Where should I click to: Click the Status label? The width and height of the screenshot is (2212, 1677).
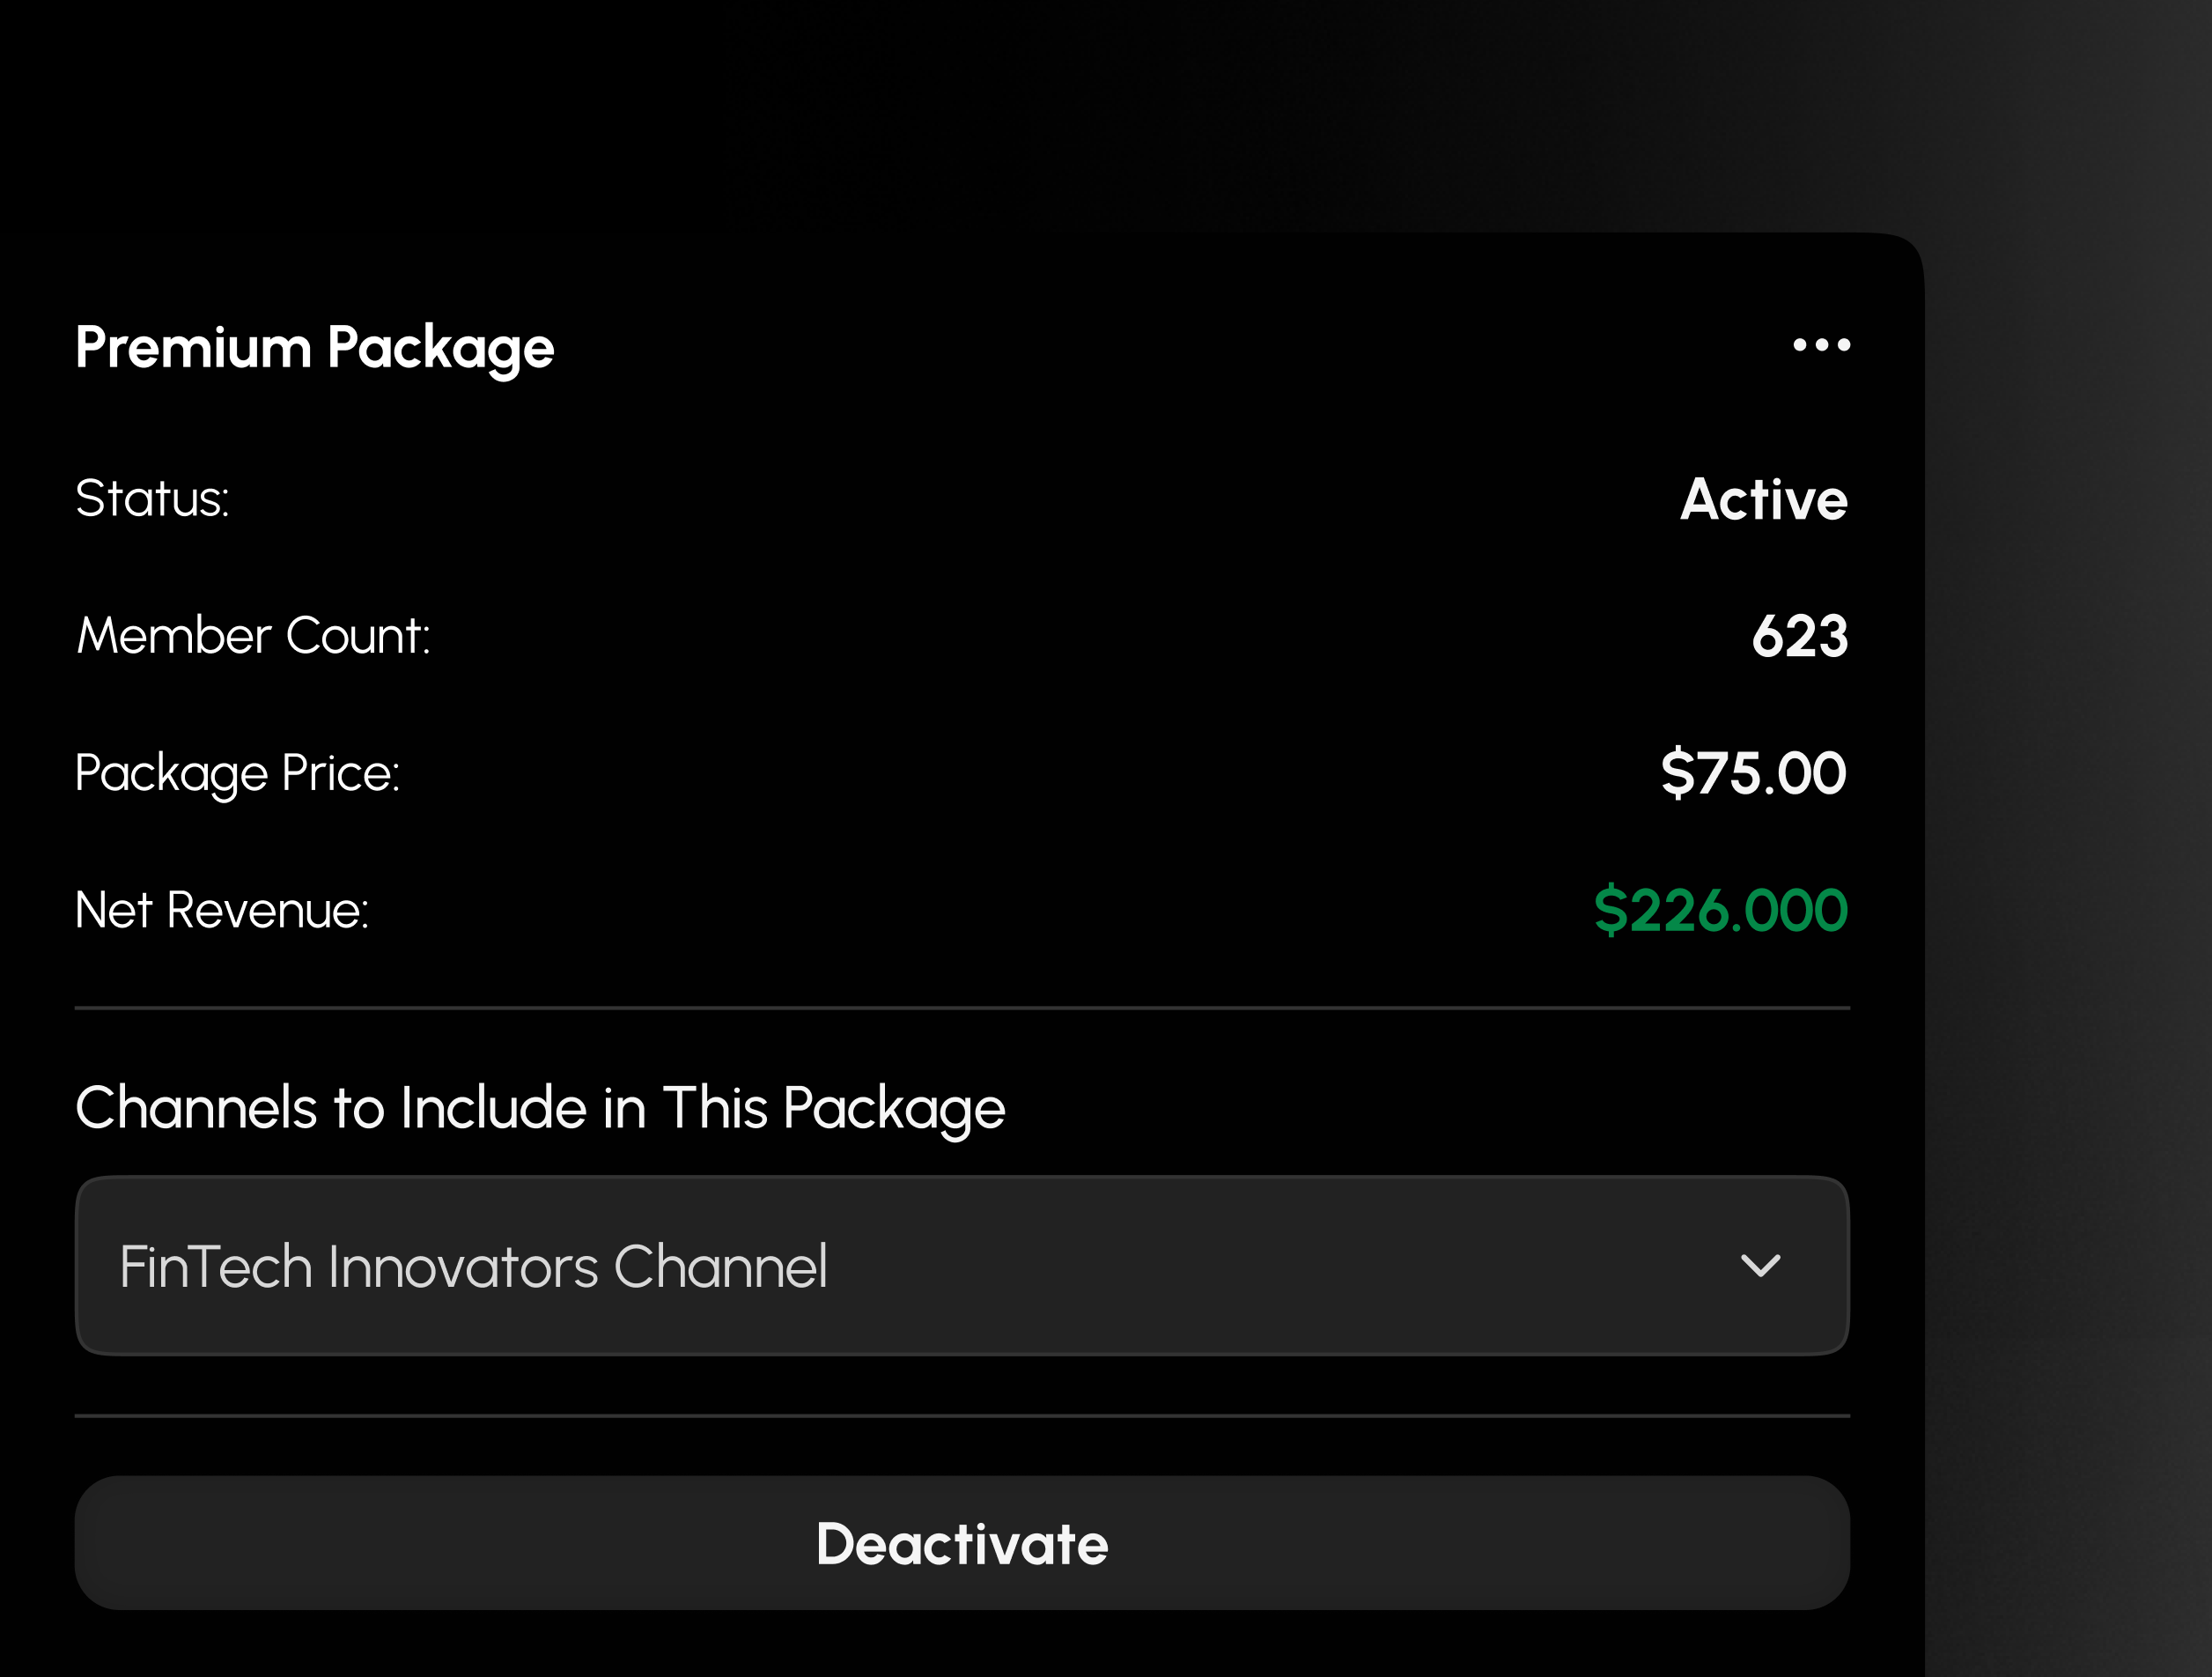tap(152, 498)
